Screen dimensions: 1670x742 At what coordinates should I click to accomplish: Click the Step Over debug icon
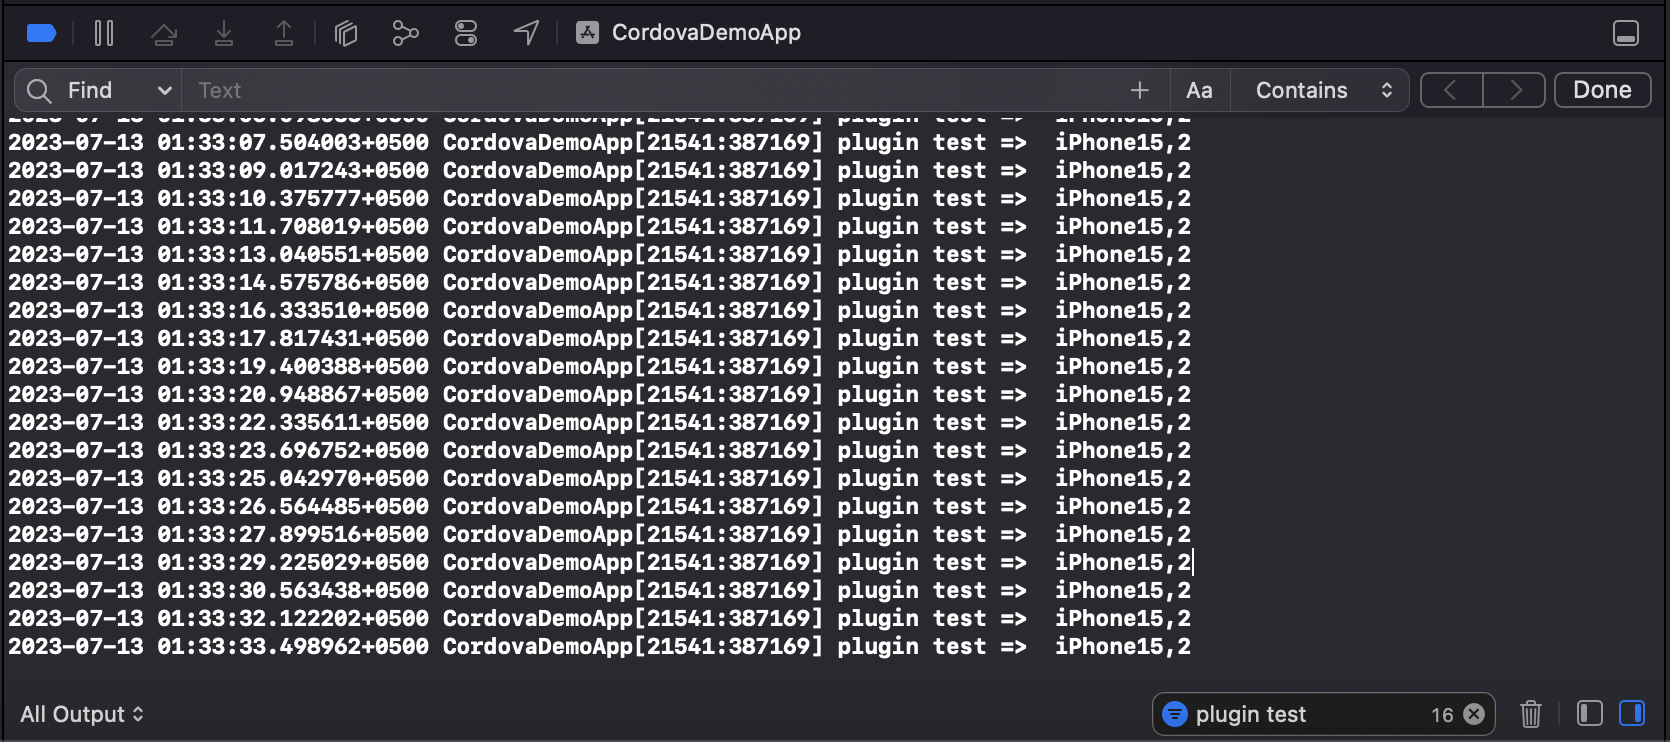pyautogui.click(x=164, y=34)
